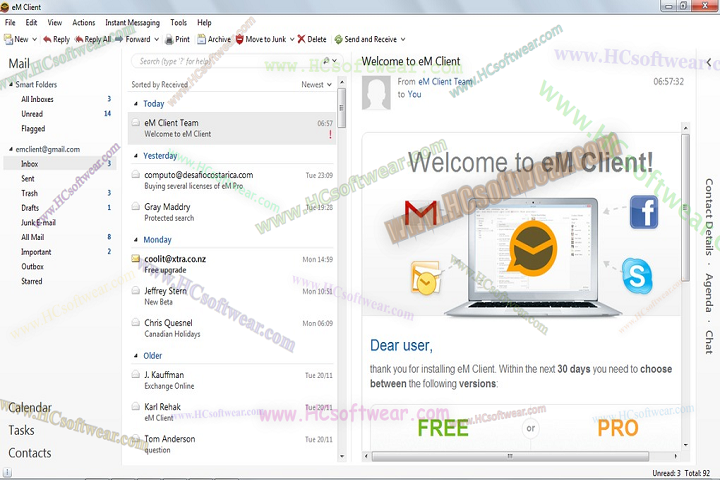Click the Sorted by Received header

[x=159, y=85]
